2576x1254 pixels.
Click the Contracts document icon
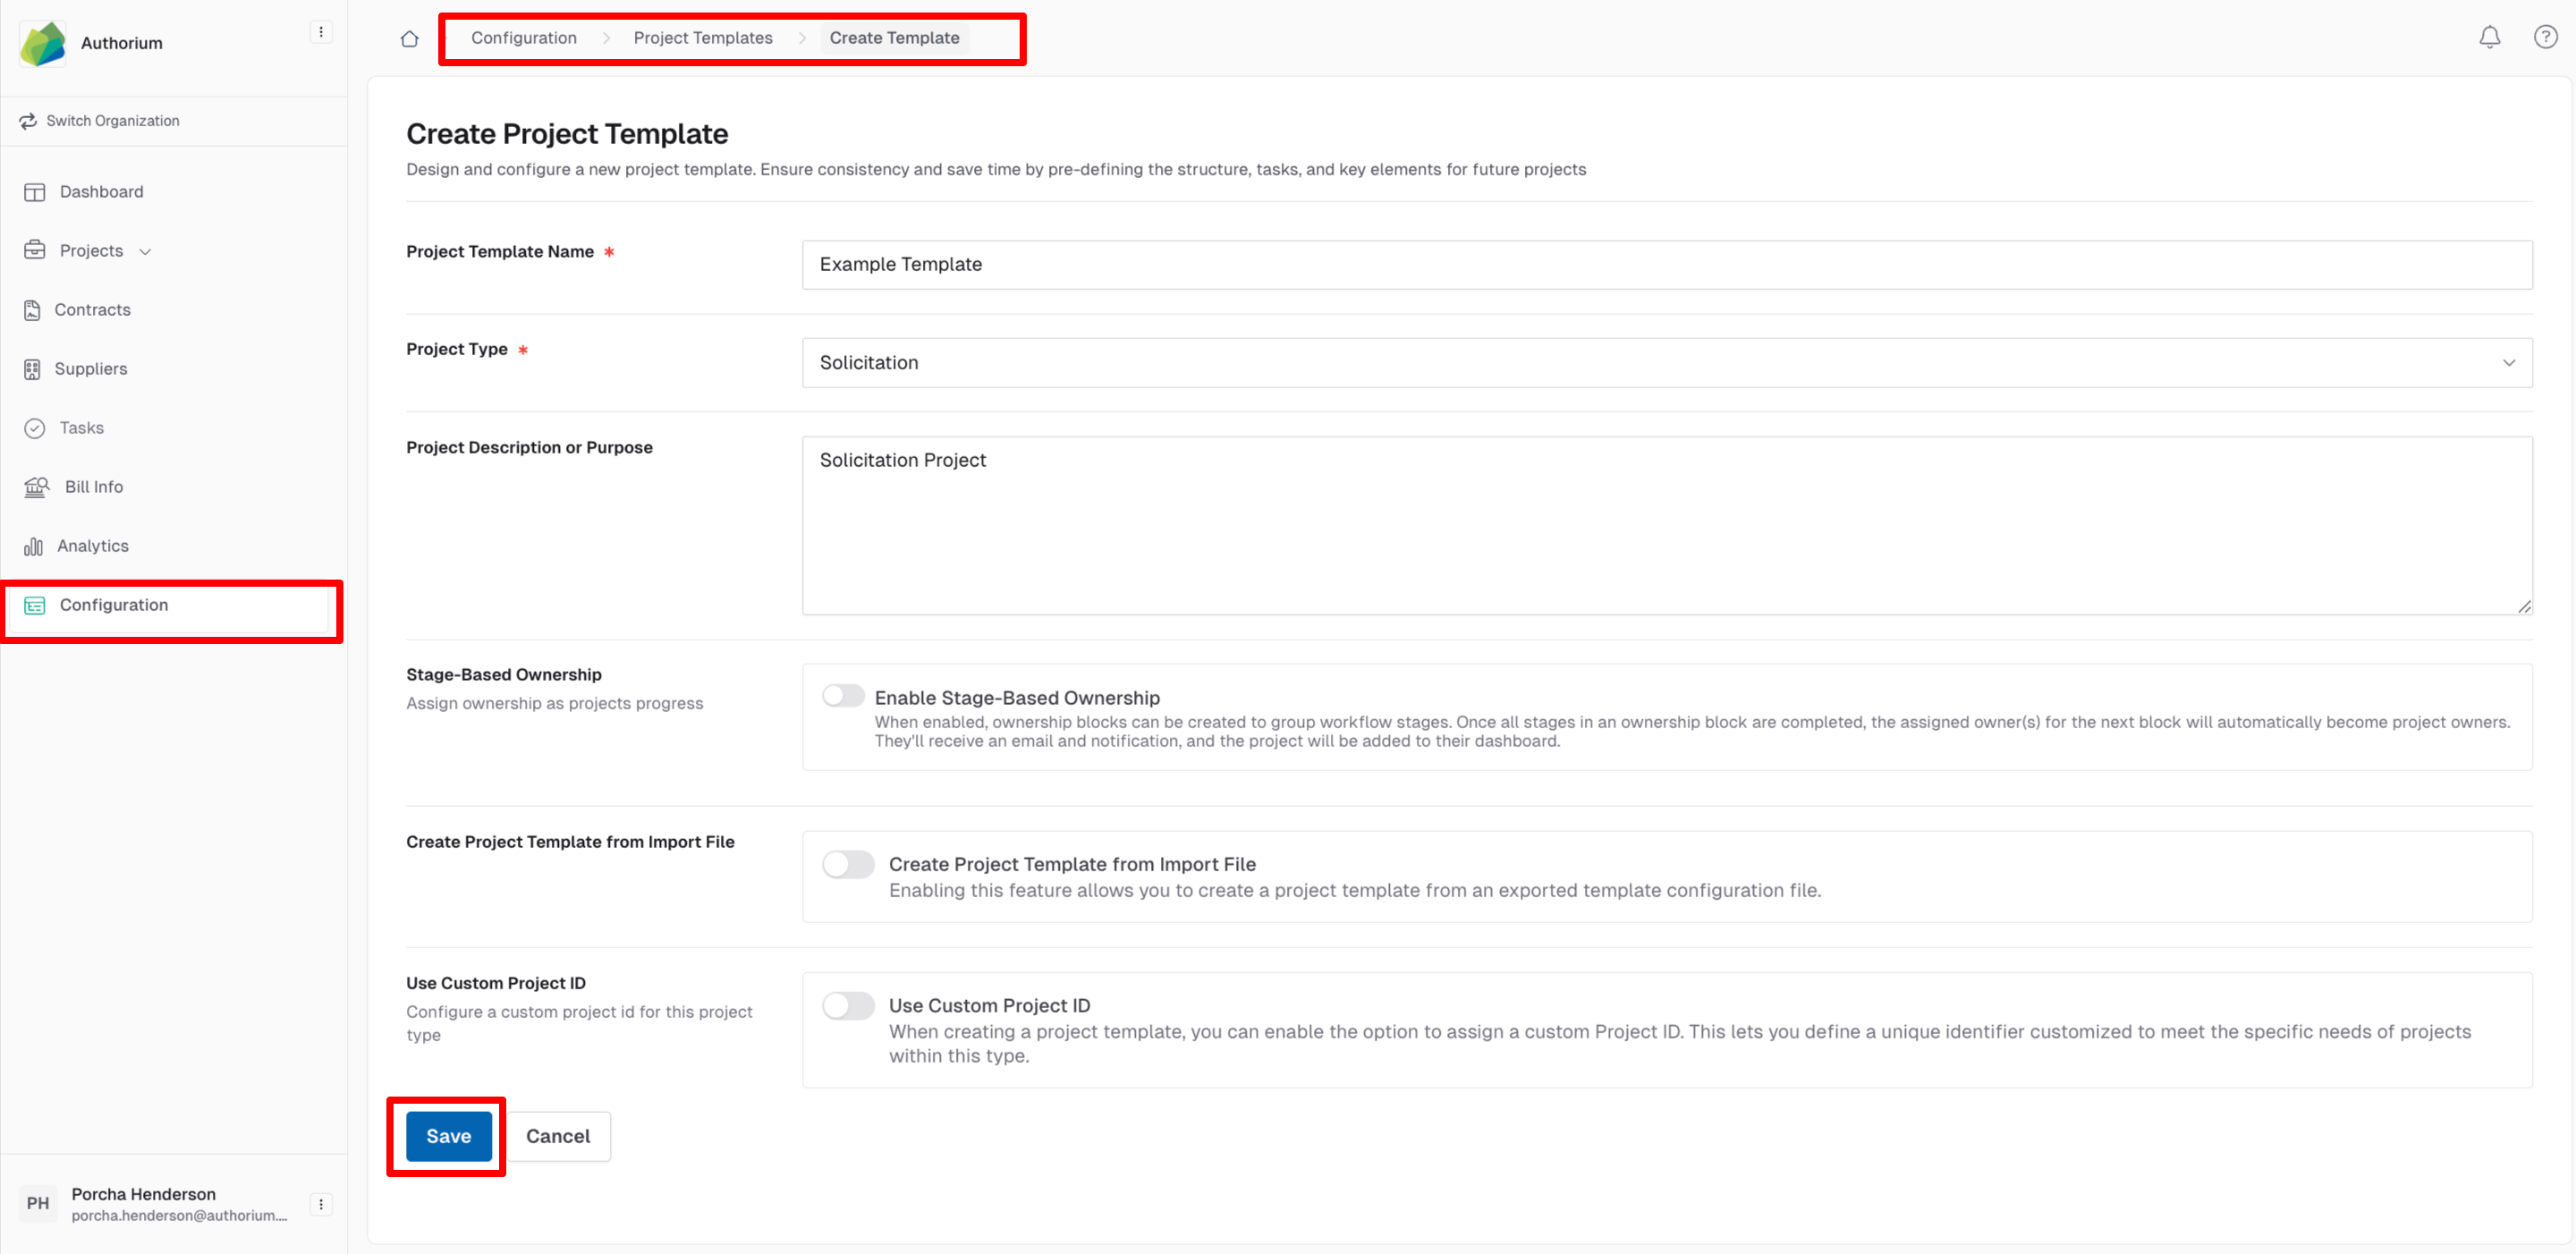(x=32, y=310)
